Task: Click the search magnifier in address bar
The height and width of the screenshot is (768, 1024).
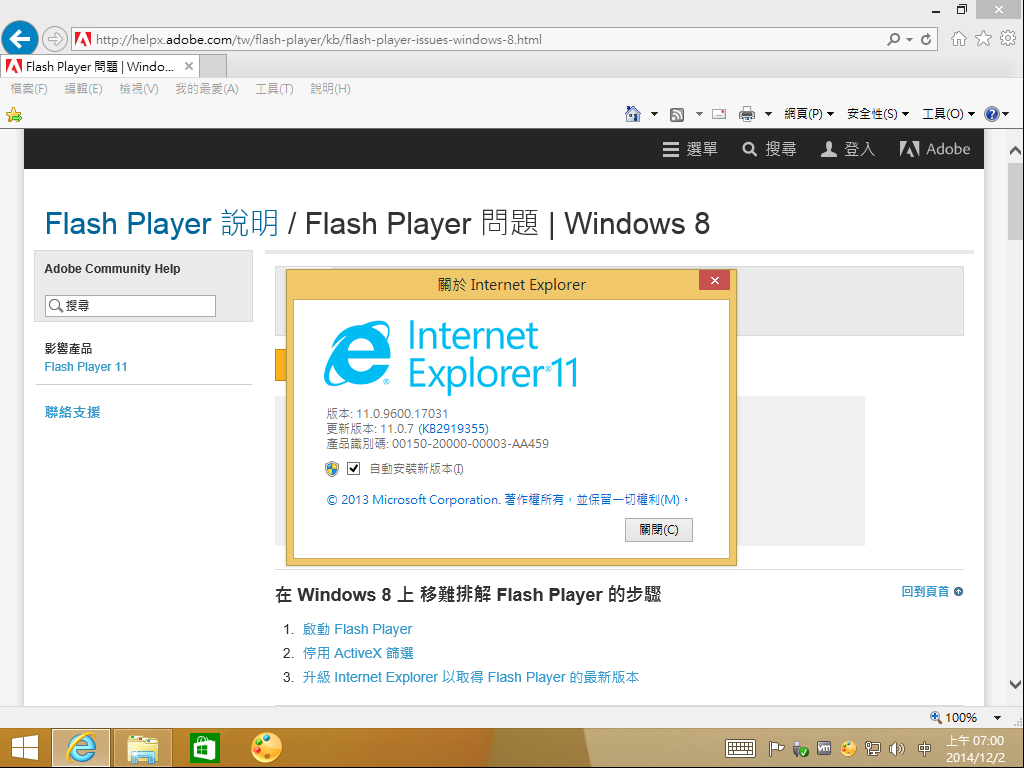Action: [893, 39]
